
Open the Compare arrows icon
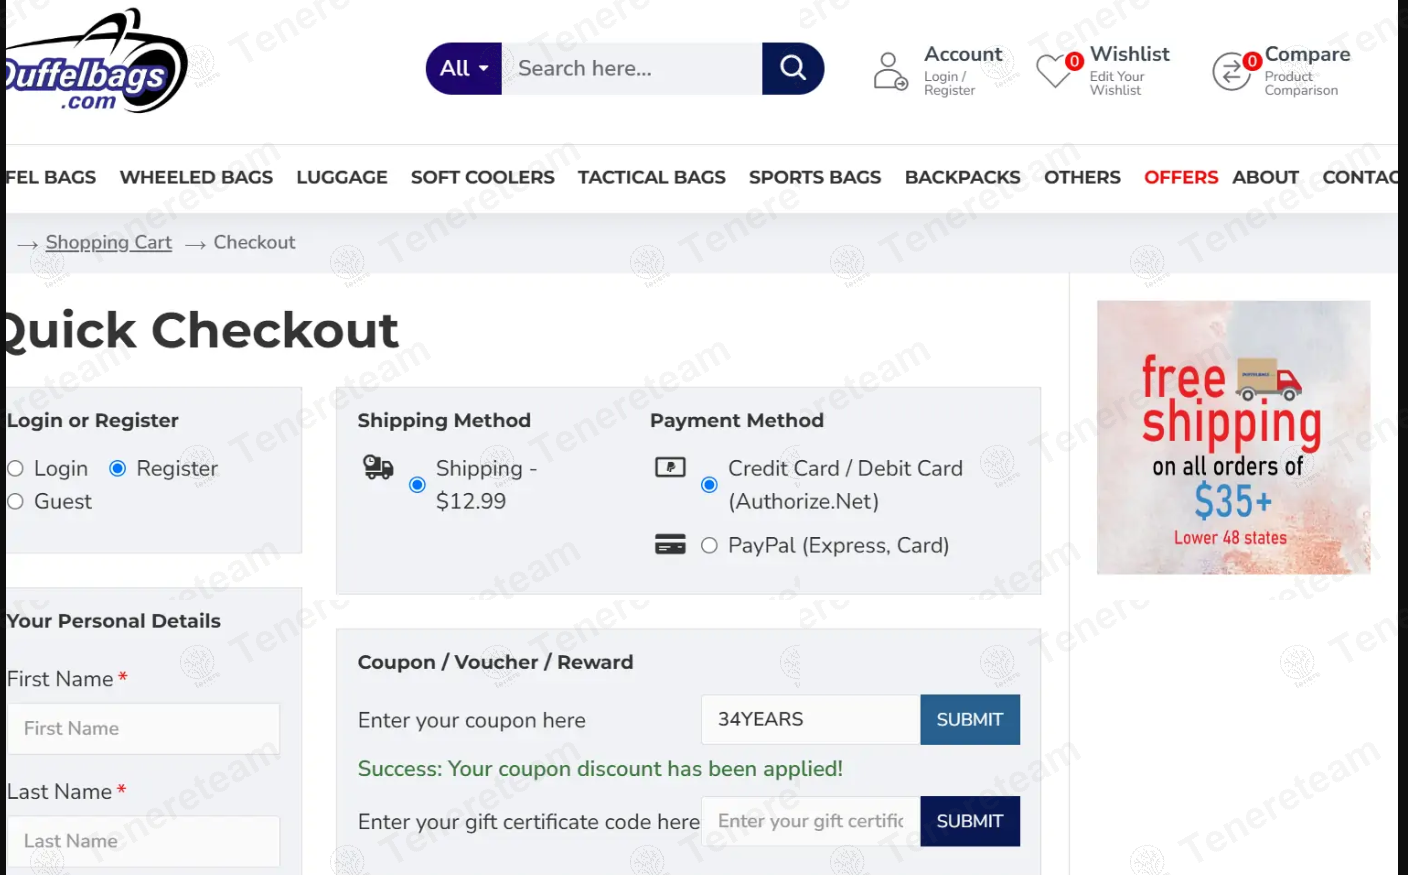(x=1231, y=72)
